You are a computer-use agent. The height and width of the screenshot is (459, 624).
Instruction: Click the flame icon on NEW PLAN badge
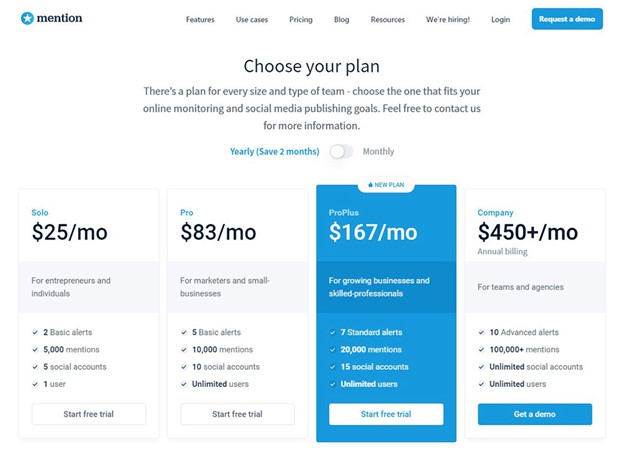click(370, 185)
